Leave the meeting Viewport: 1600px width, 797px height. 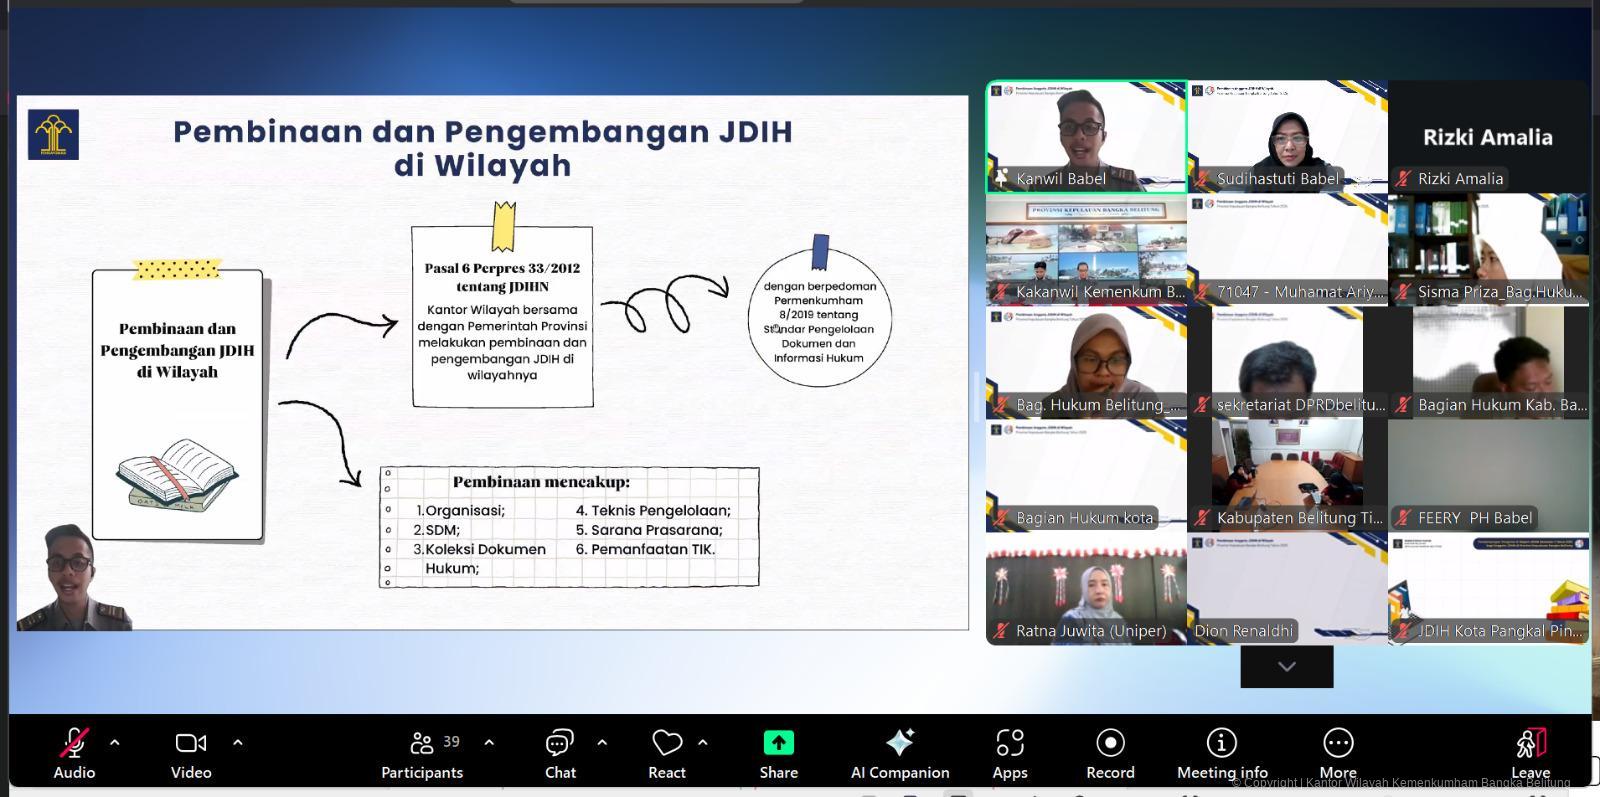pos(1530,752)
